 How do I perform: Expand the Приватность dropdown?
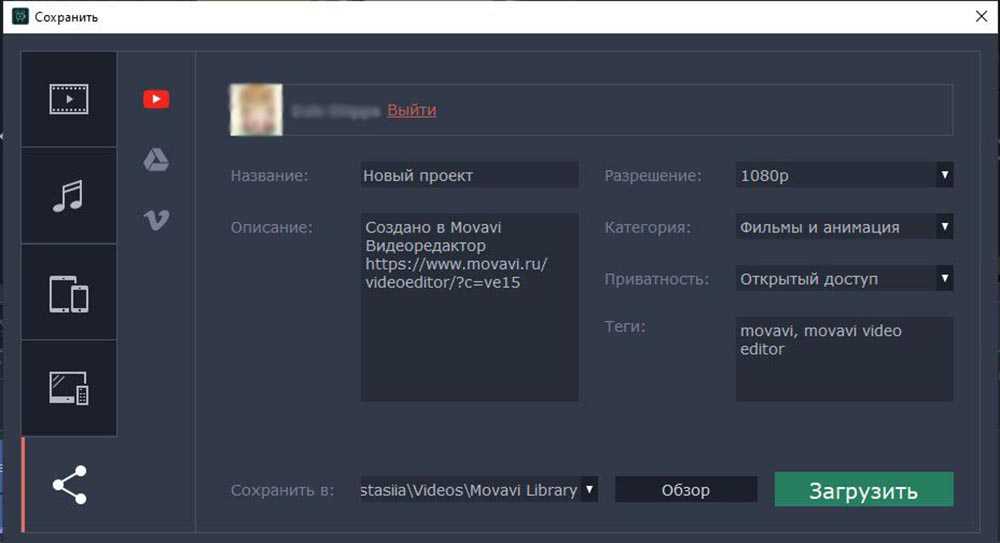tap(844, 279)
